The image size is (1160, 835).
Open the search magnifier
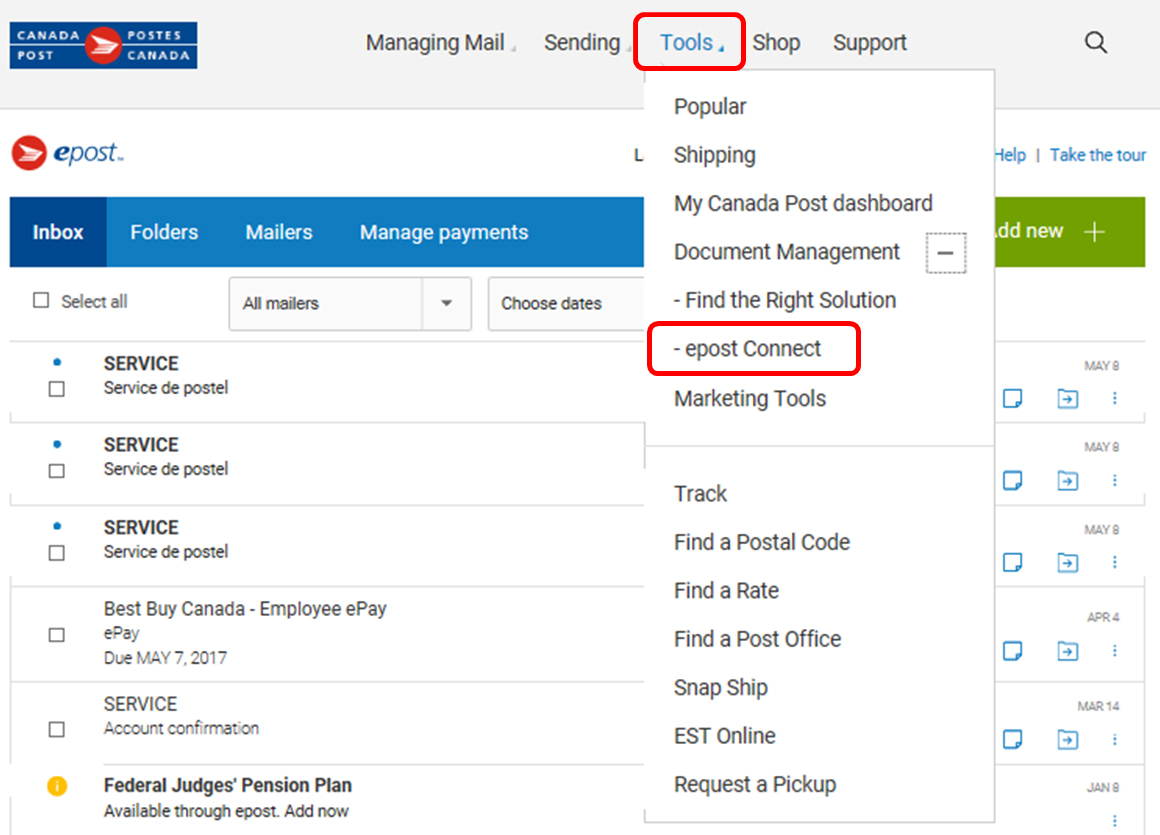pyautogui.click(x=1095, y=42)
